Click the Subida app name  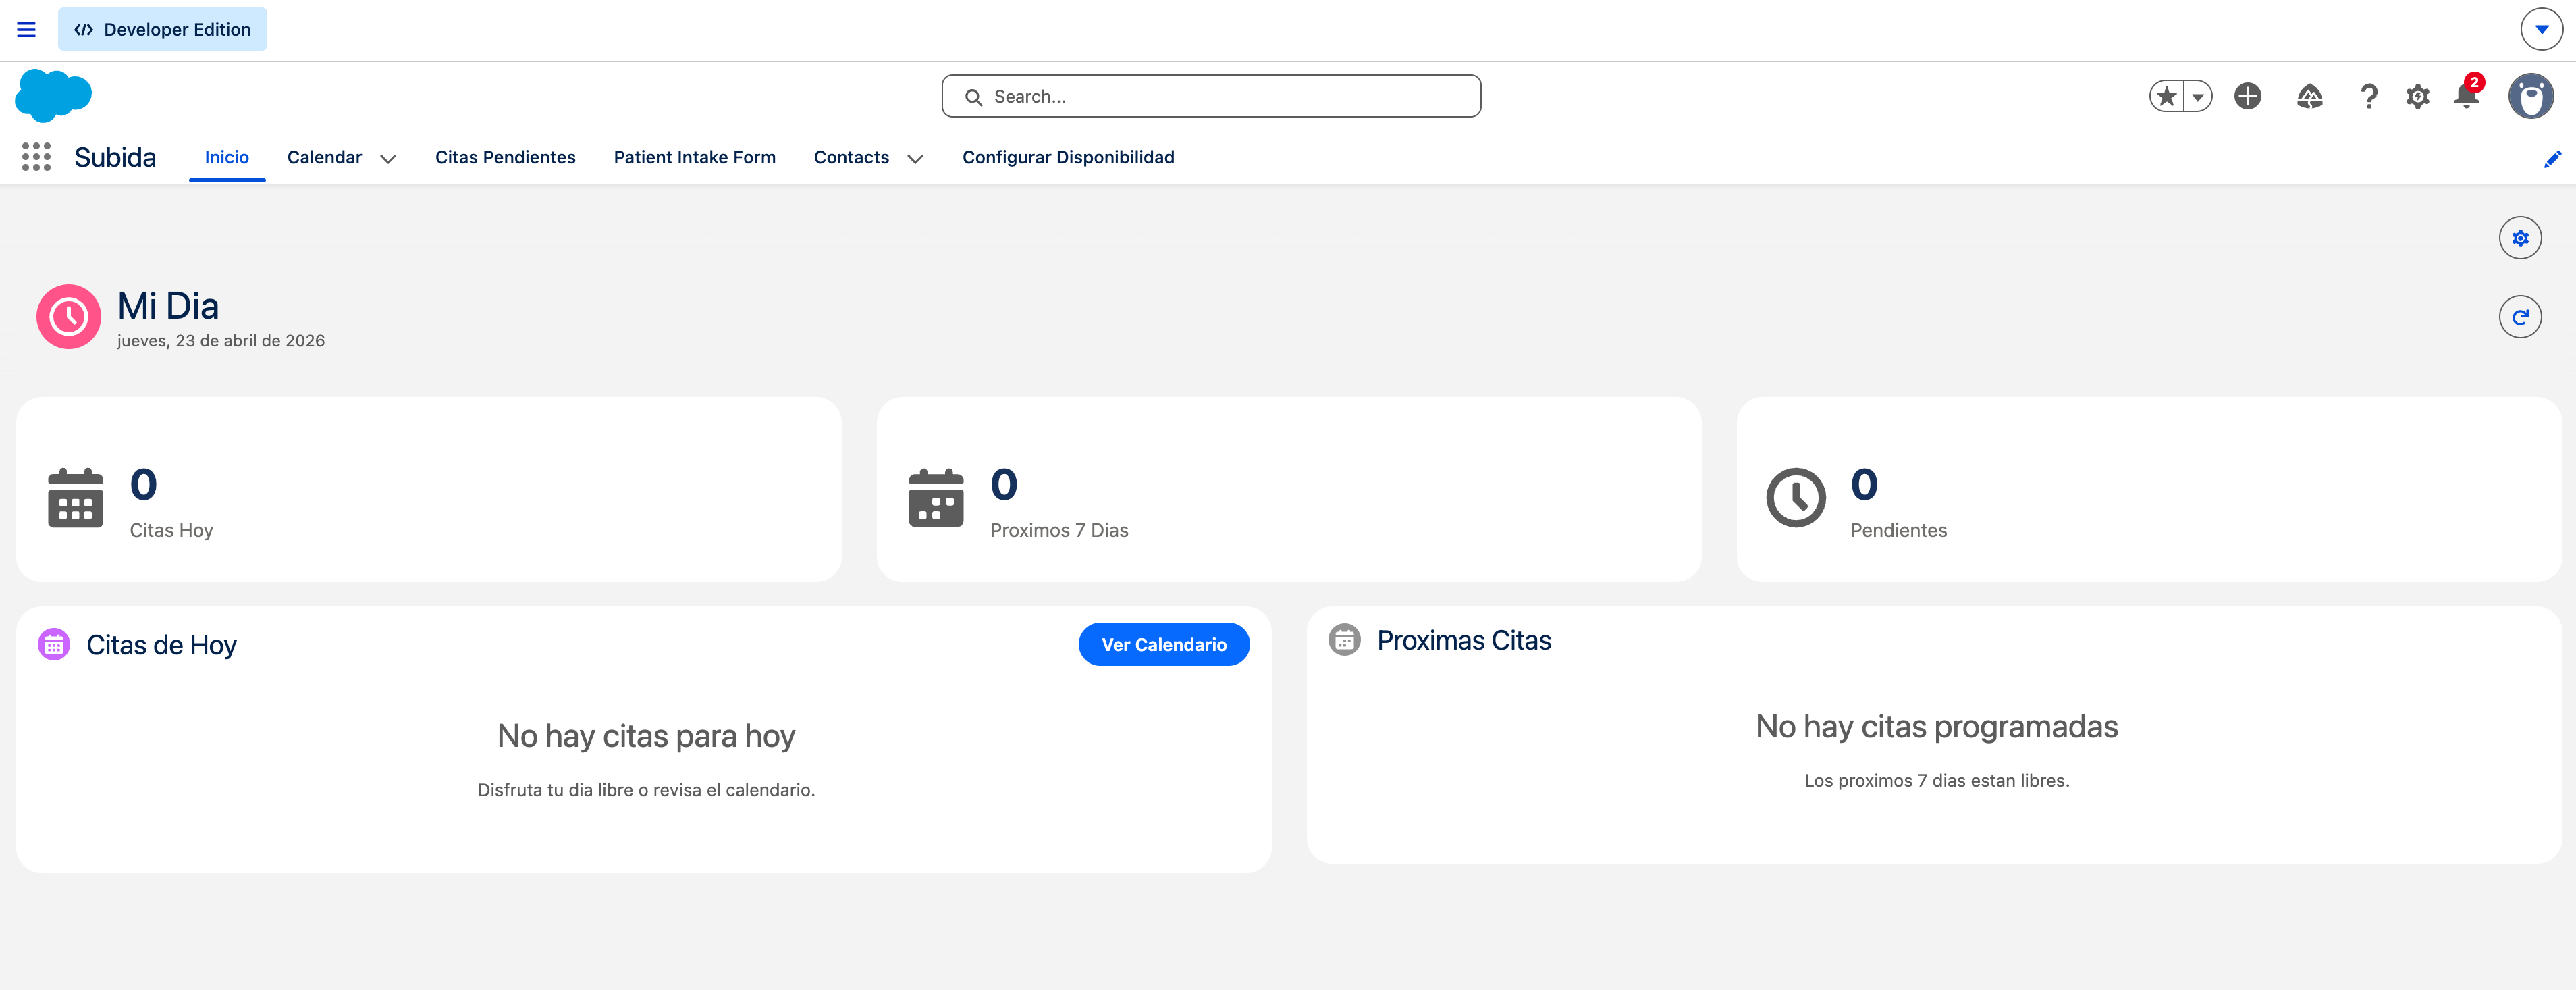coord(115,157)
